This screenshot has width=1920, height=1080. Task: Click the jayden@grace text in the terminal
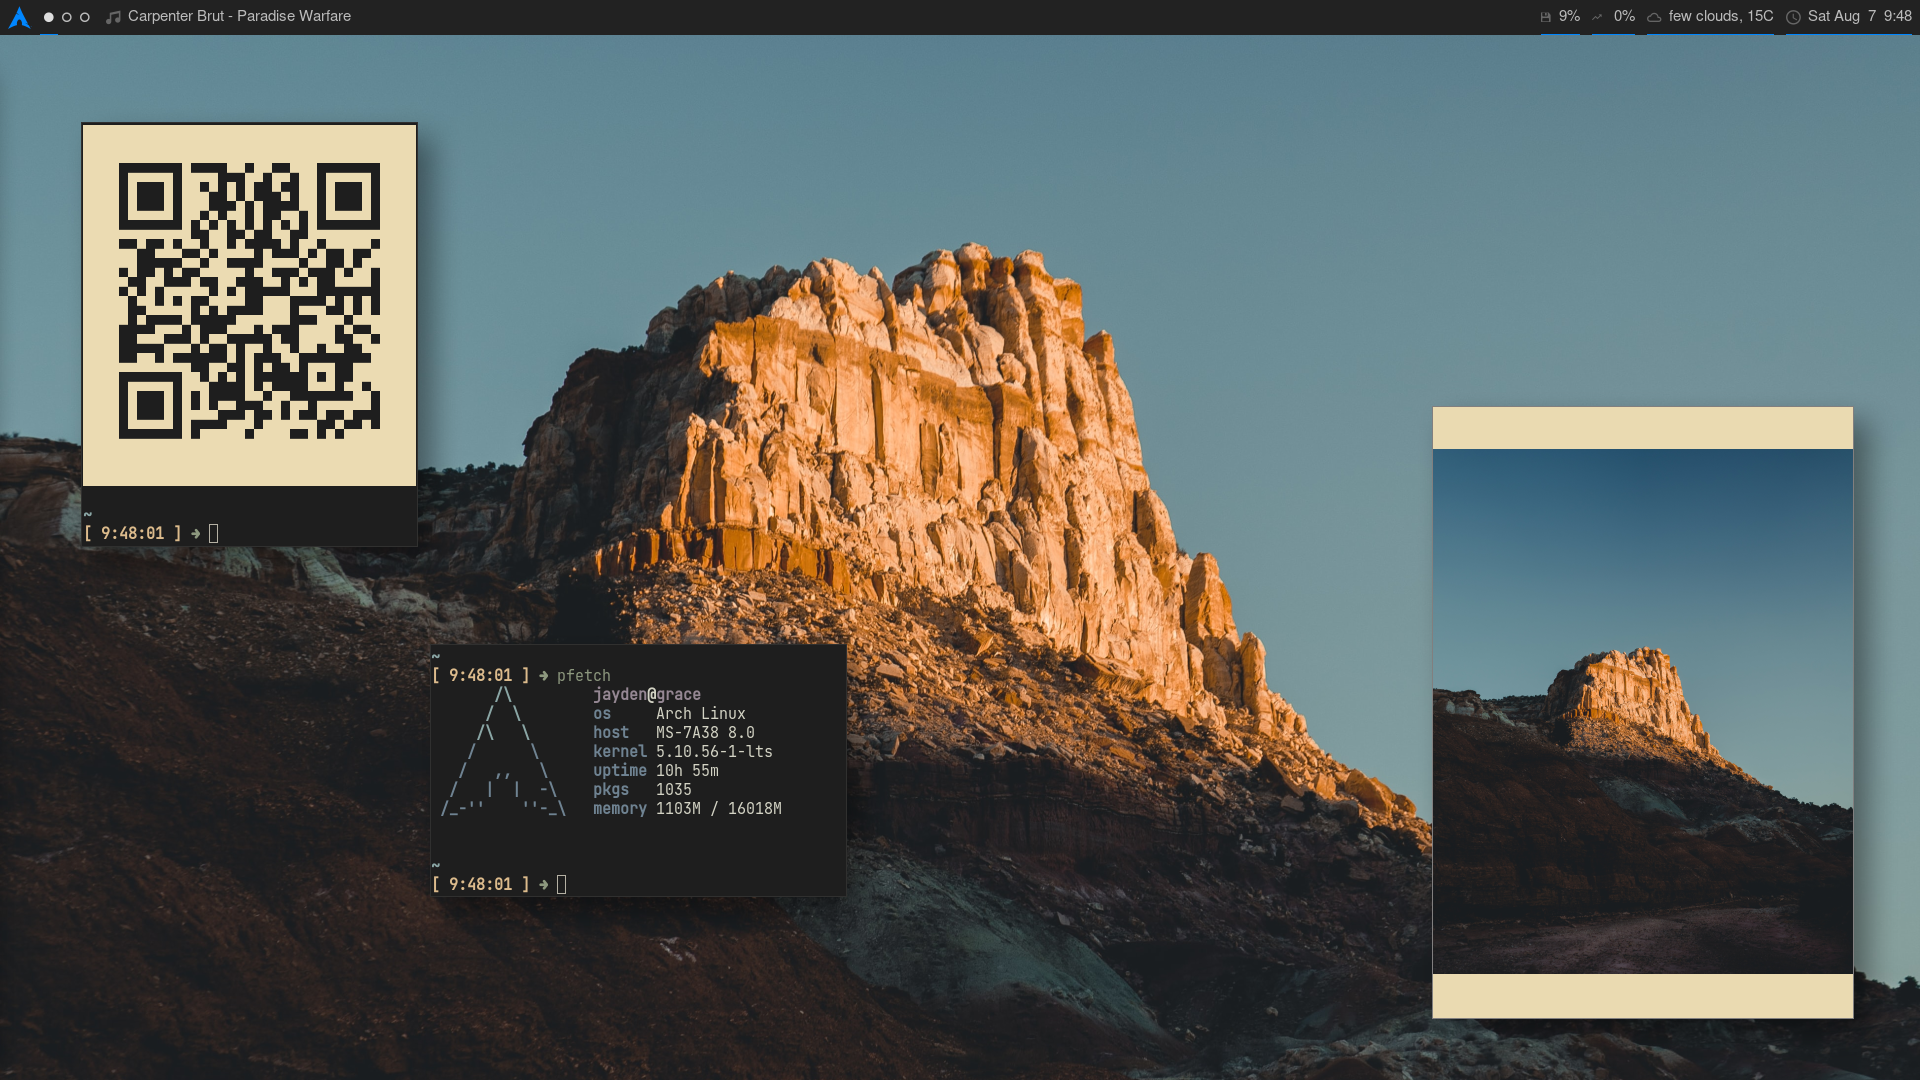(646, 694)
